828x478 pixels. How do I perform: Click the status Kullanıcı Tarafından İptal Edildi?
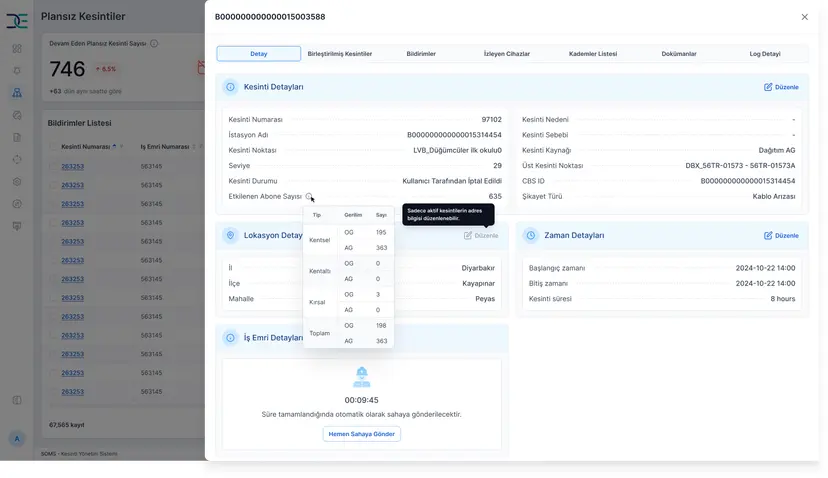point(452,181)
